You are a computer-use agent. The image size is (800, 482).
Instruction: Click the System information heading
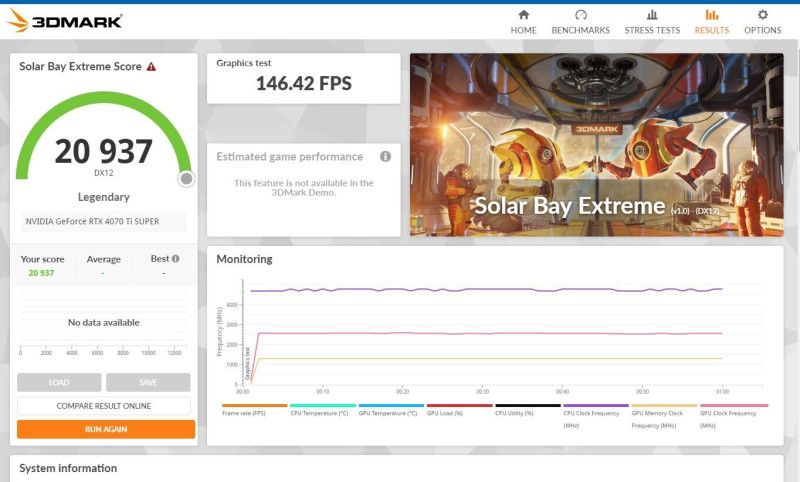[x=68, y=468]
